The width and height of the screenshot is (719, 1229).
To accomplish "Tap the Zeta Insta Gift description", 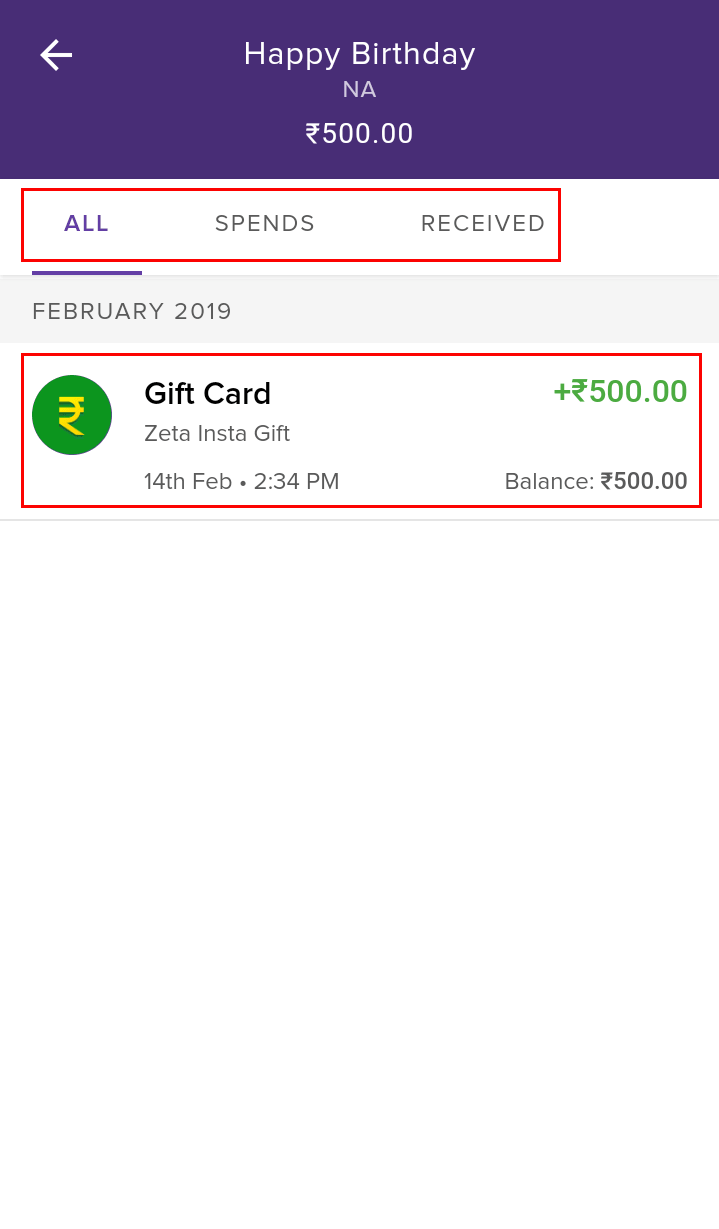I will [217, 434].
